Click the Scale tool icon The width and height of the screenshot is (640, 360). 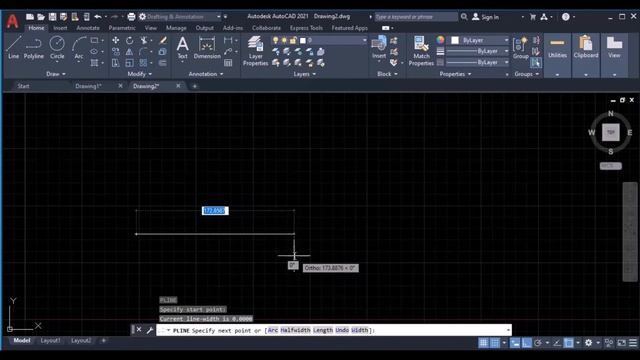tap(129, 63)
